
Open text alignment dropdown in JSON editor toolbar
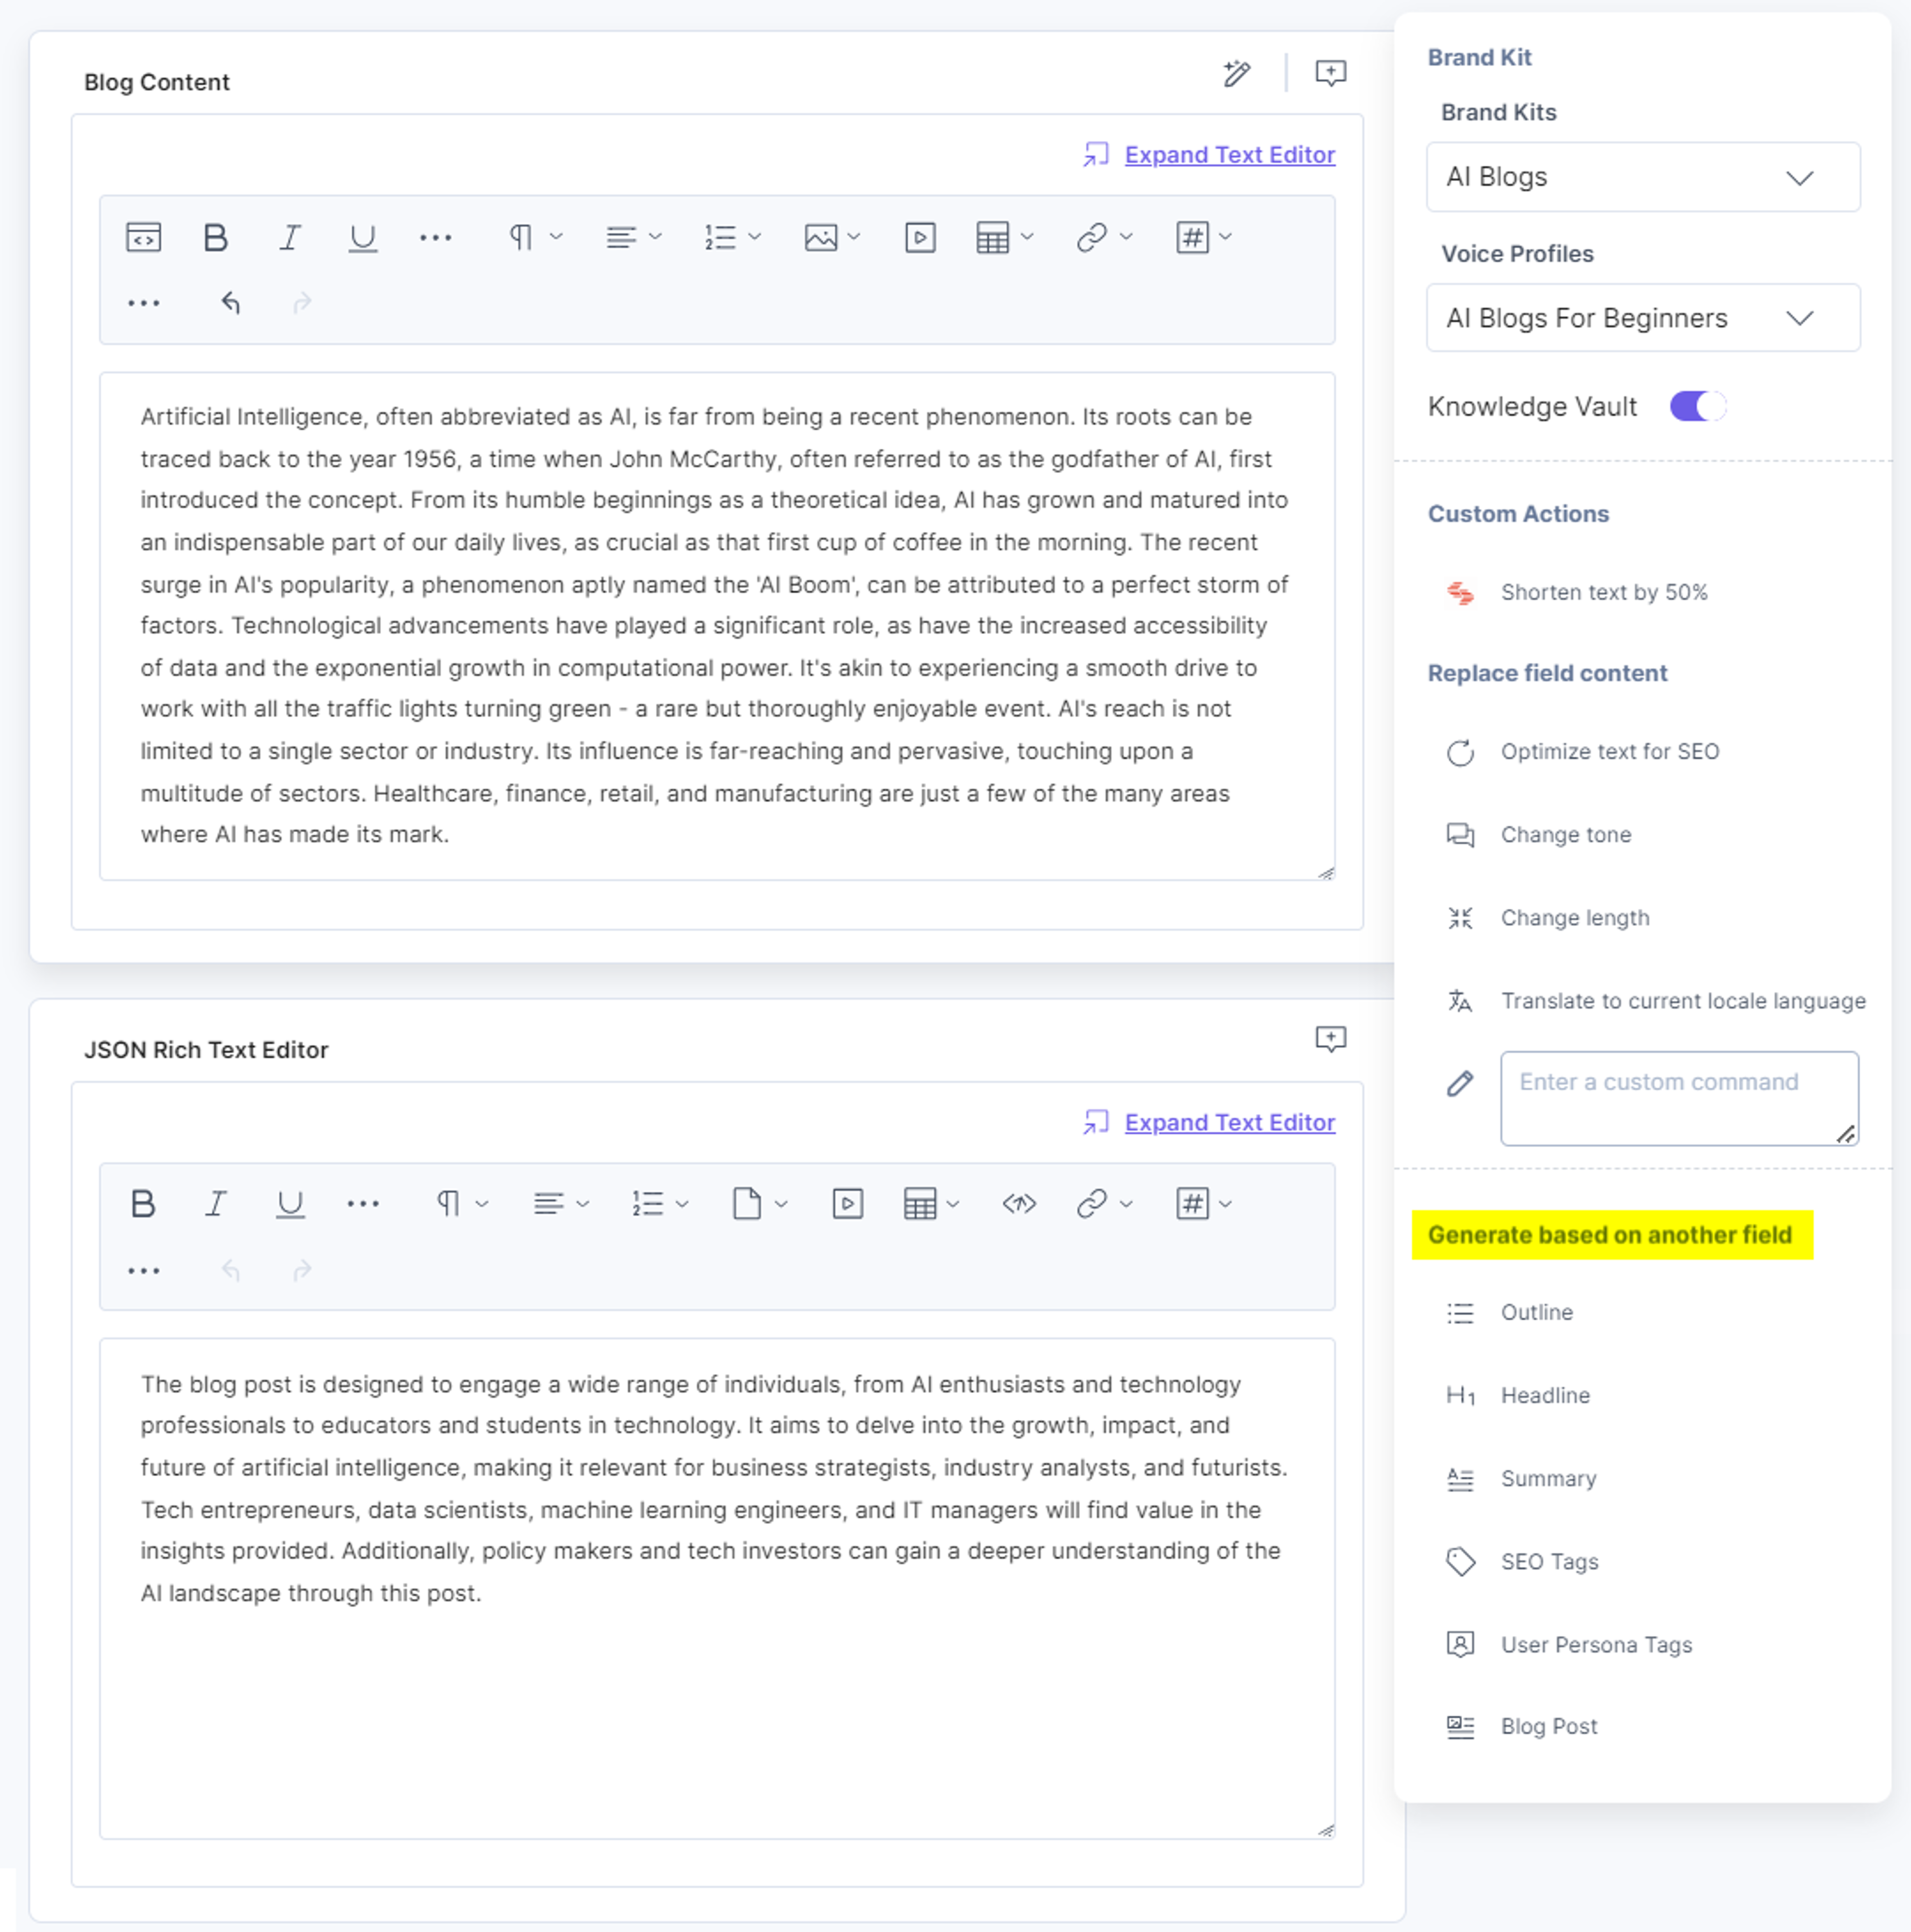[560, 1203]
